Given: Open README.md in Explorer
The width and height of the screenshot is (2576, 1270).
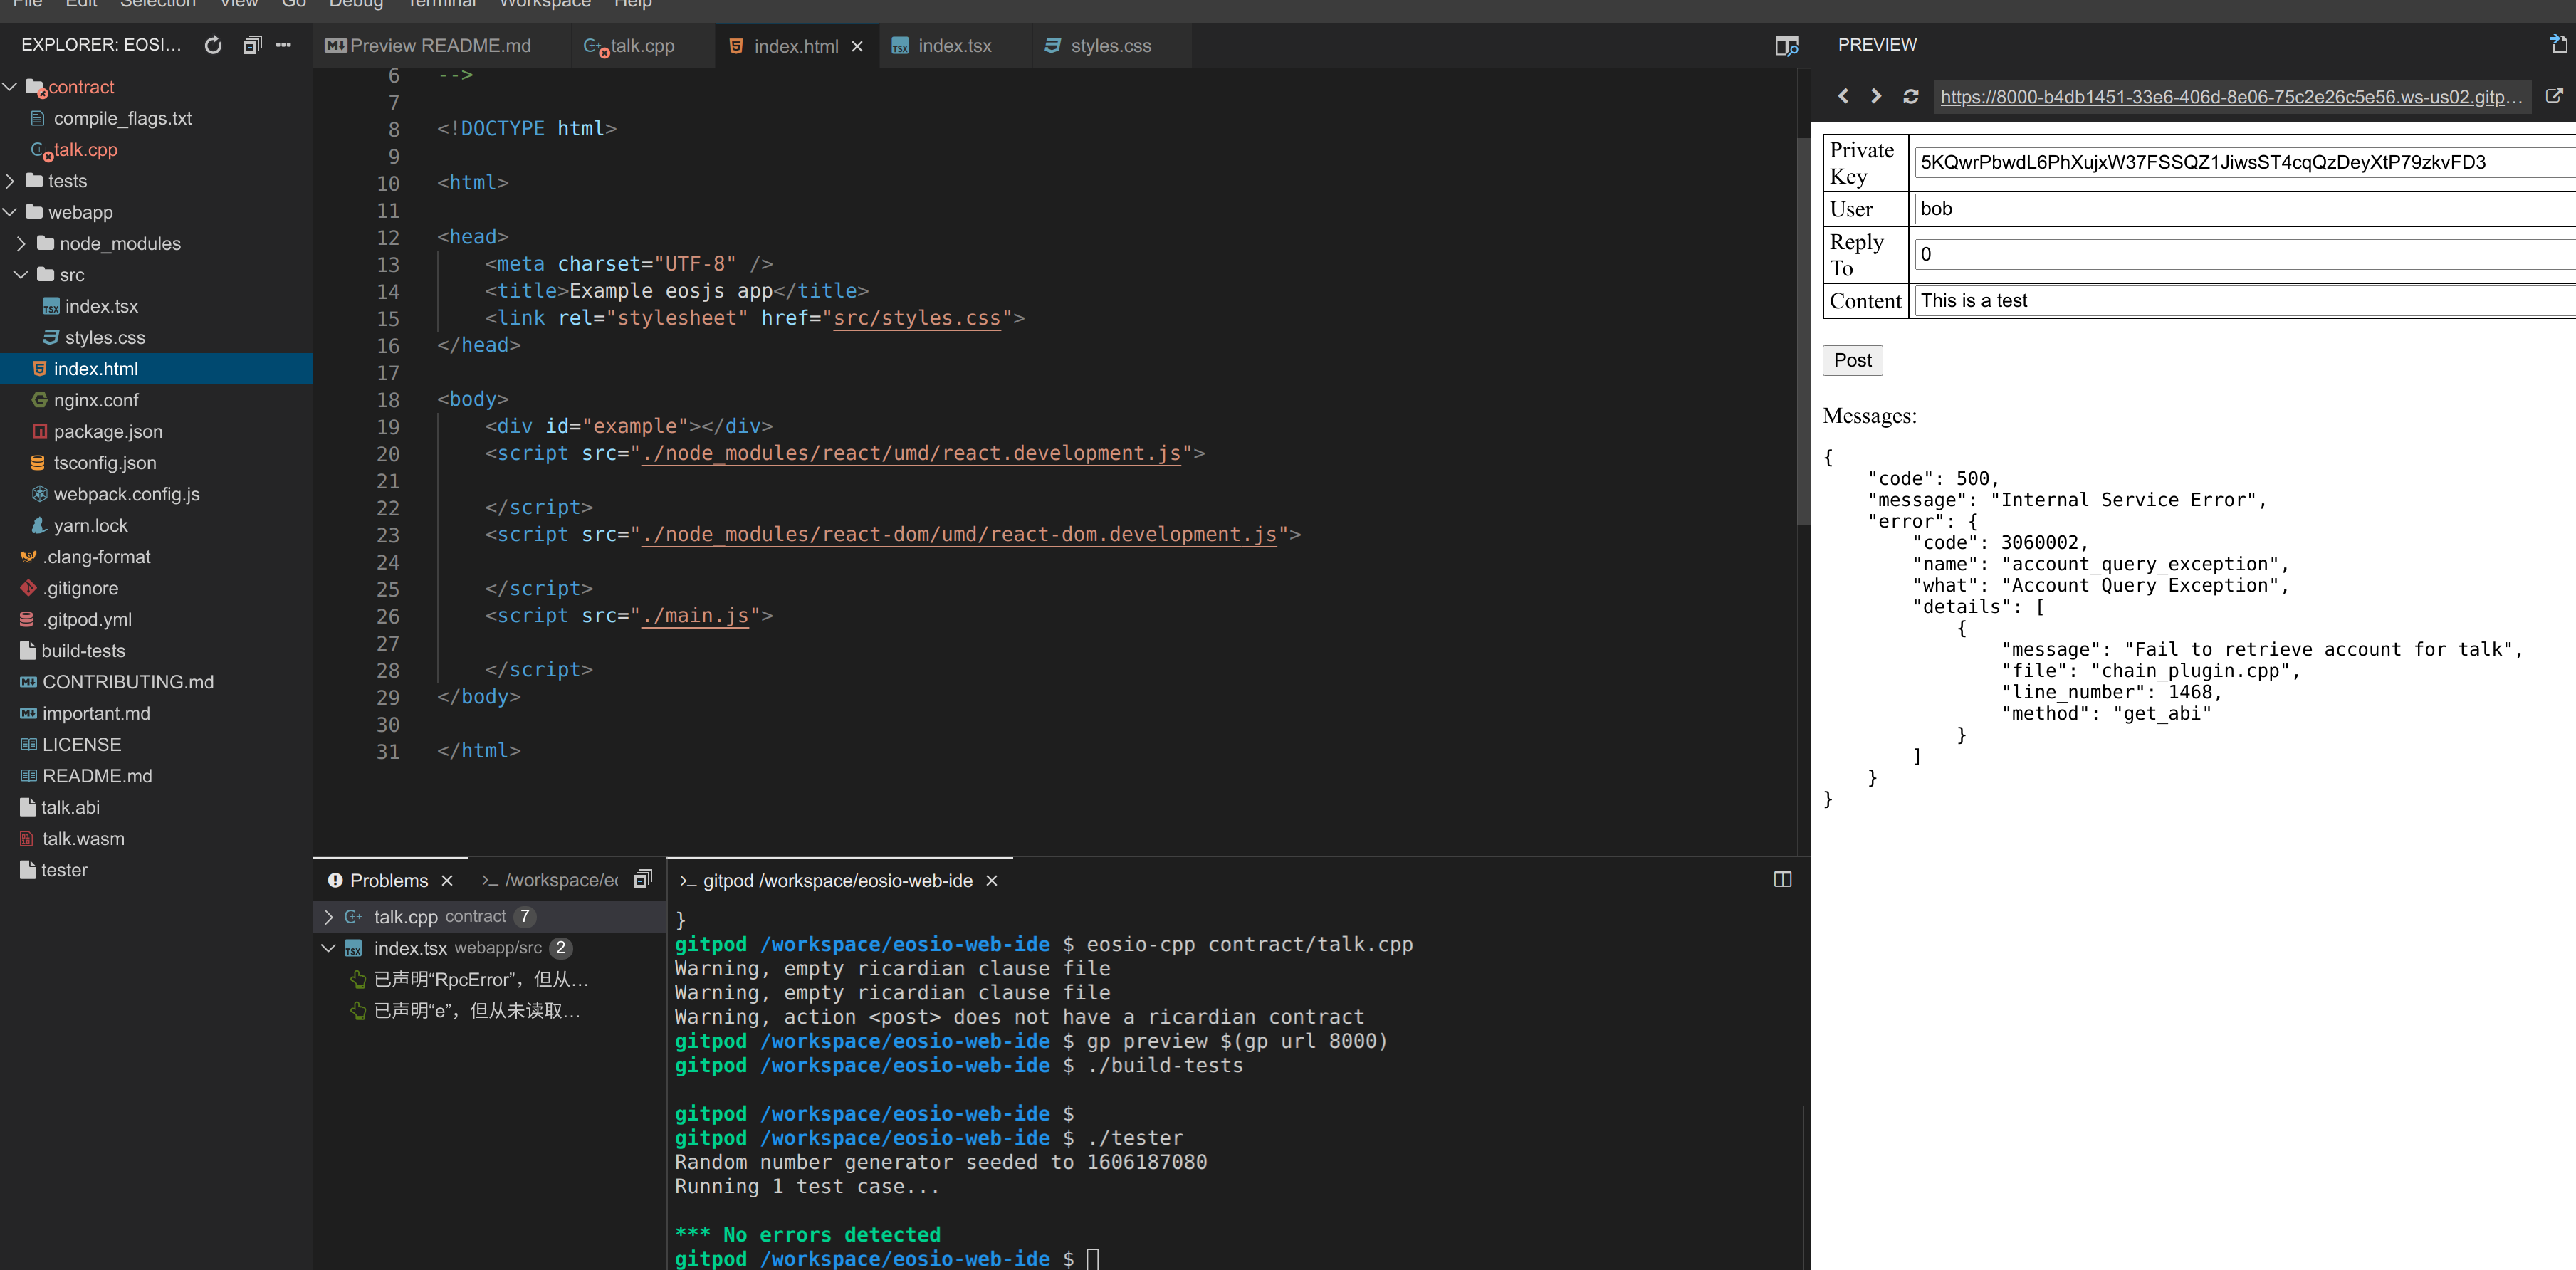Looking at the screenshot, I should 96,776.
